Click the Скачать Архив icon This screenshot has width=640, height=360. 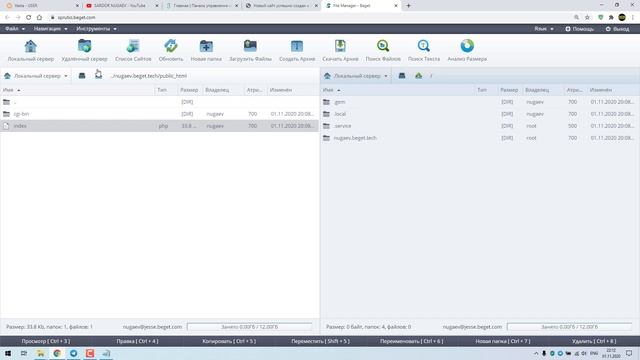340,46
